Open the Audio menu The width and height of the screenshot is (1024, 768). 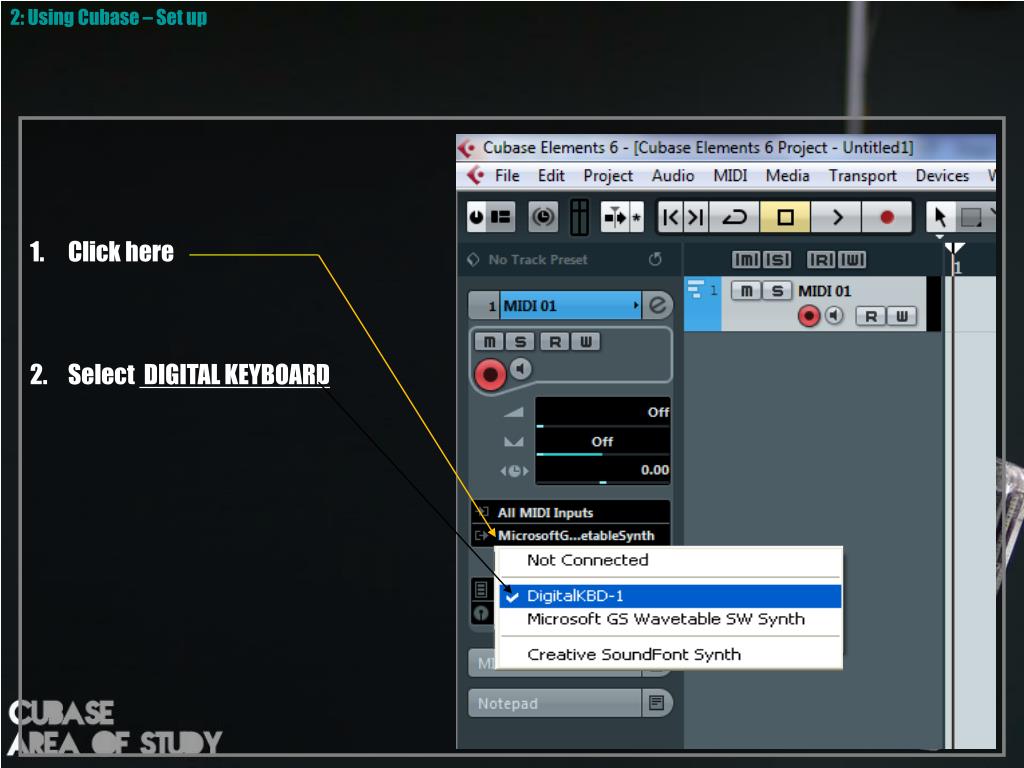coord(673,175)
